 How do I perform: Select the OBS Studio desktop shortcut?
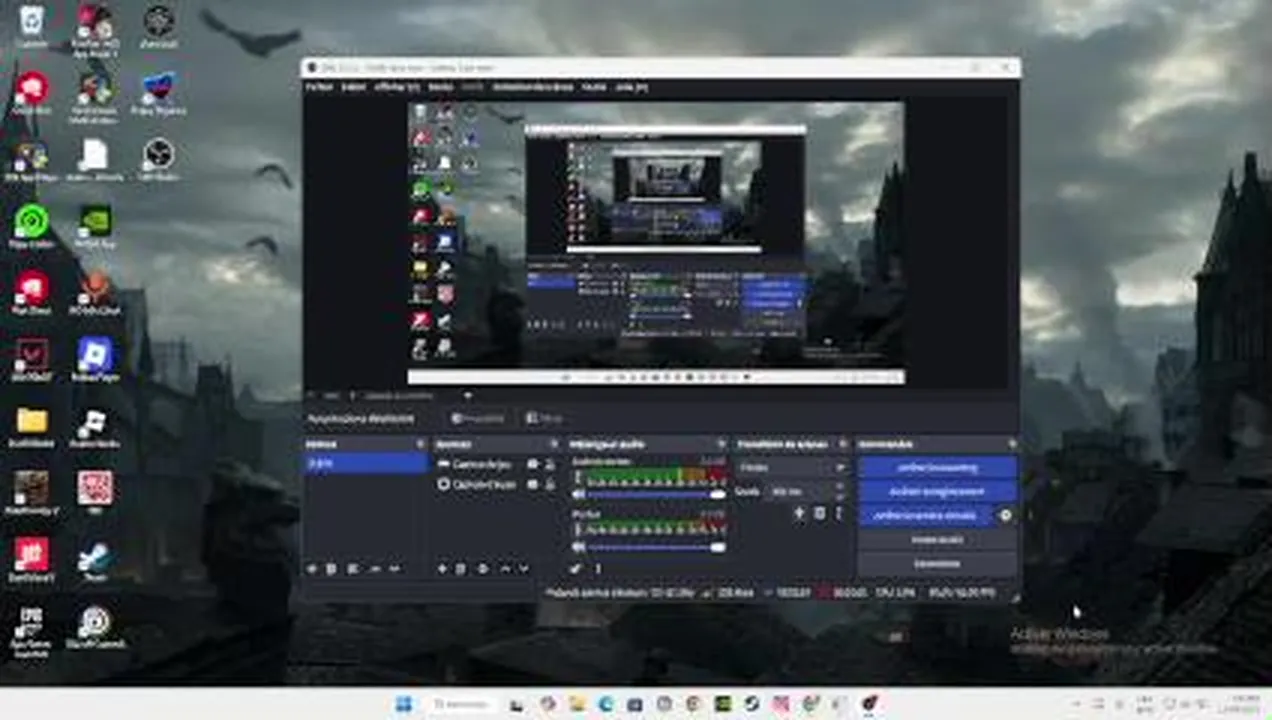point(158,160)
